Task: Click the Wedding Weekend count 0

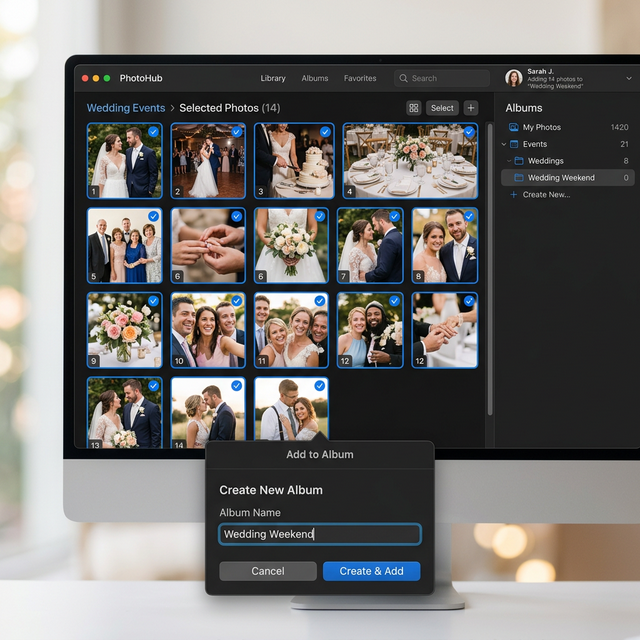Action: [x=626, y=178]
